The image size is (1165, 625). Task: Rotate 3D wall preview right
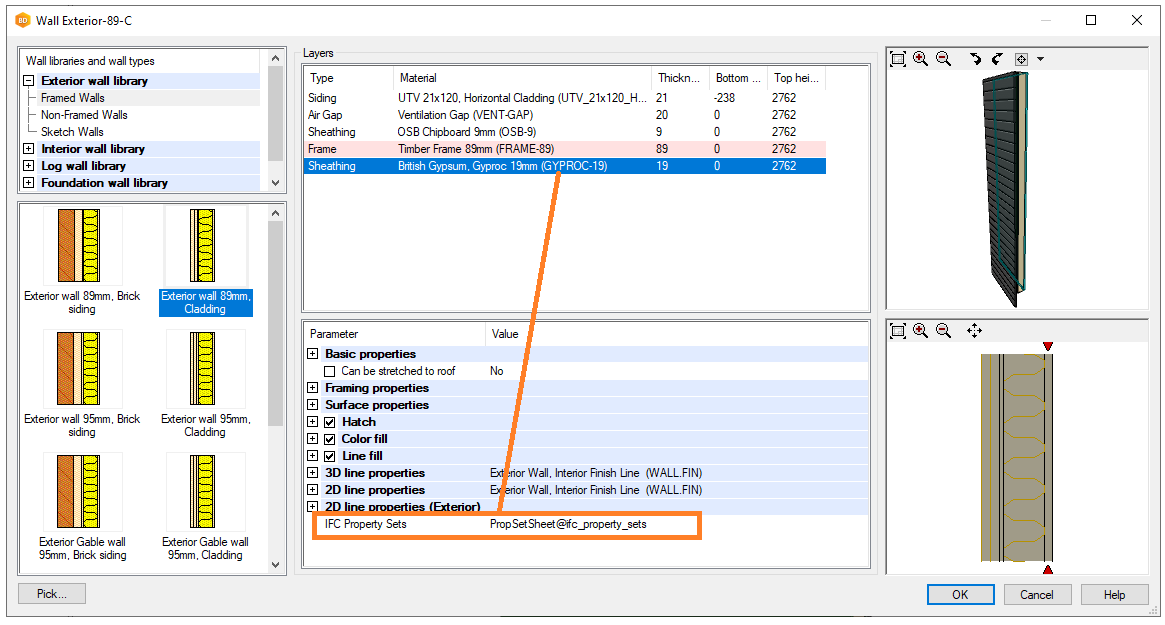[997, 59]
